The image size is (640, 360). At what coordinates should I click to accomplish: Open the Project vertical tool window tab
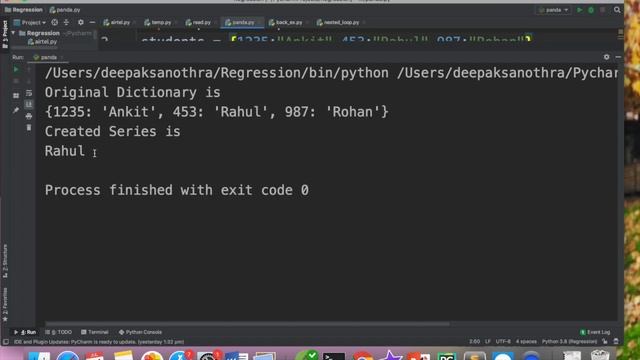pyautogui.click(x=5, y=35)
